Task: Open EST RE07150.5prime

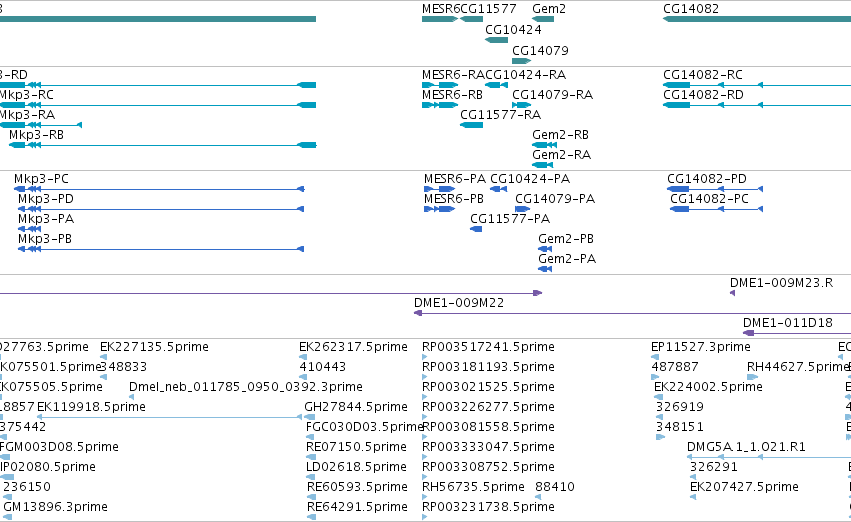Action: point(357,448)
